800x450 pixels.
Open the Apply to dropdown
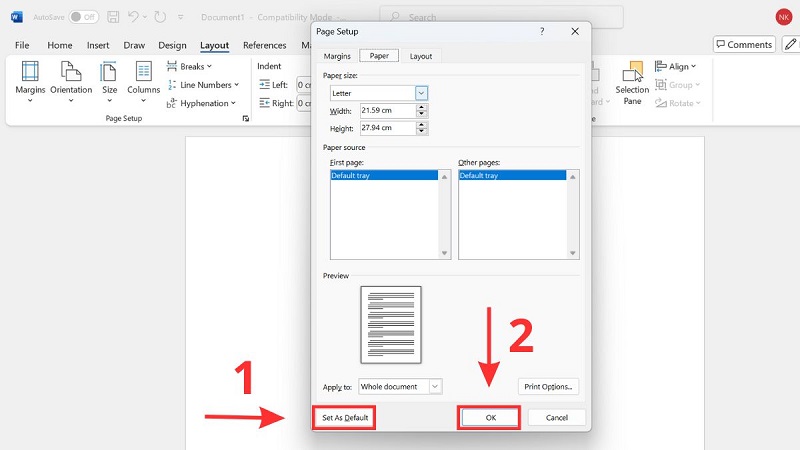point(435,386)
